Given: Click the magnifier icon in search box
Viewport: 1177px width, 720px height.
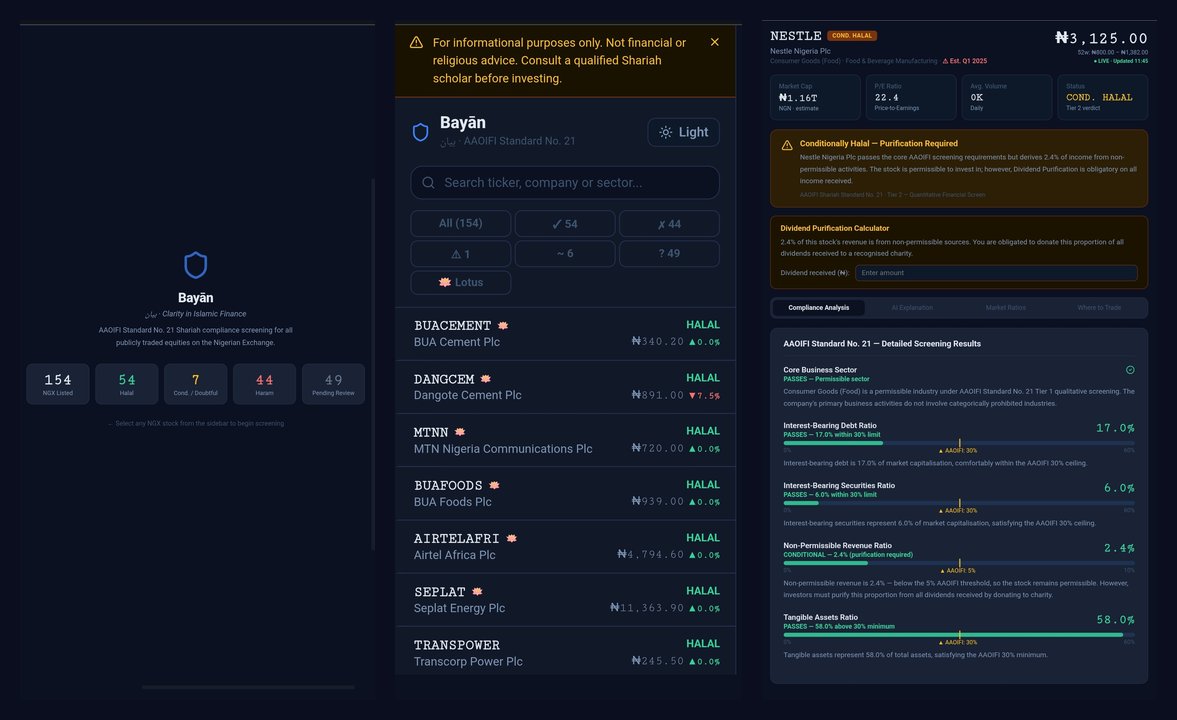Looking at the screenshot, I should 428,182.
